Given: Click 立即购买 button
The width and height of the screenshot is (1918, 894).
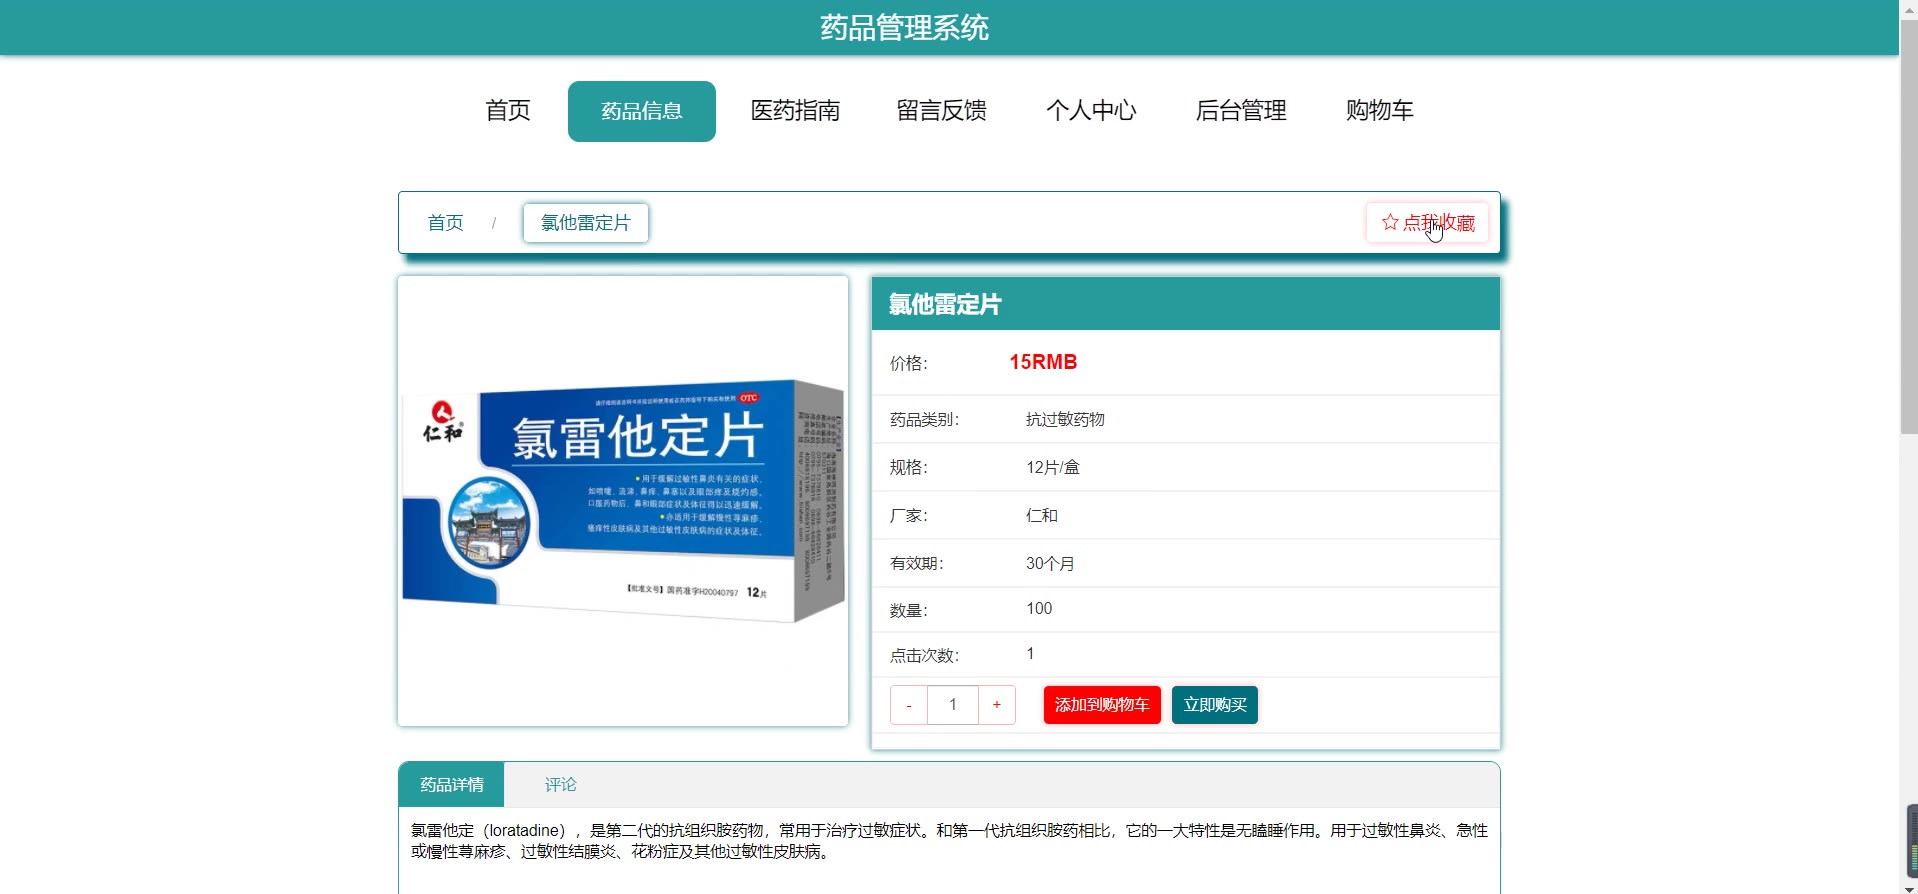Looking at the screenshot, I should coord(1215,705).
